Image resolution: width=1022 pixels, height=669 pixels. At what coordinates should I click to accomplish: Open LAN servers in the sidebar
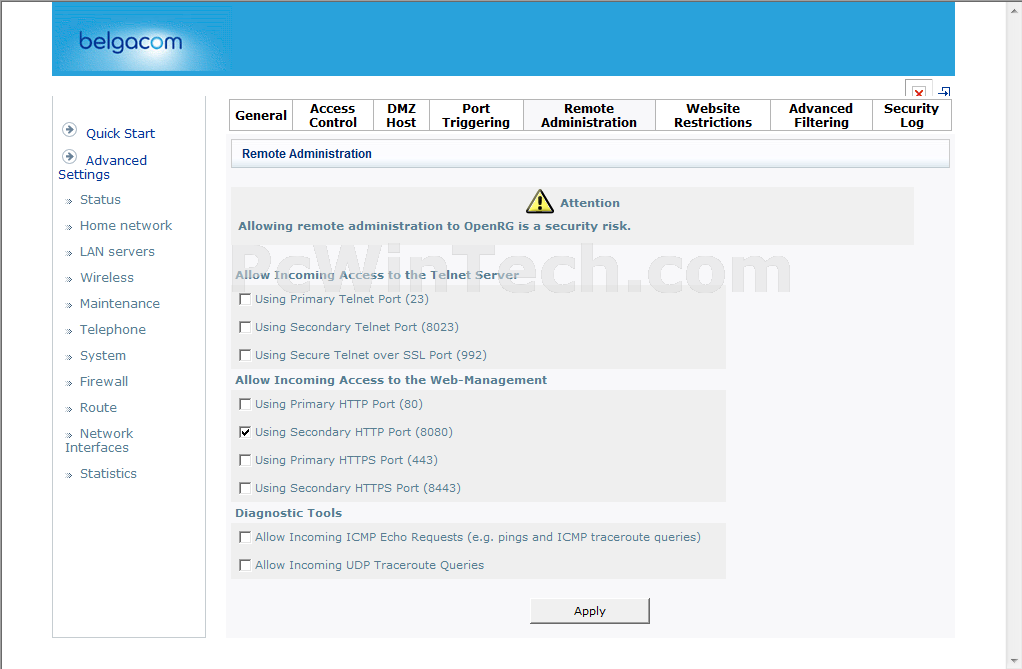[x=117, y=252]
